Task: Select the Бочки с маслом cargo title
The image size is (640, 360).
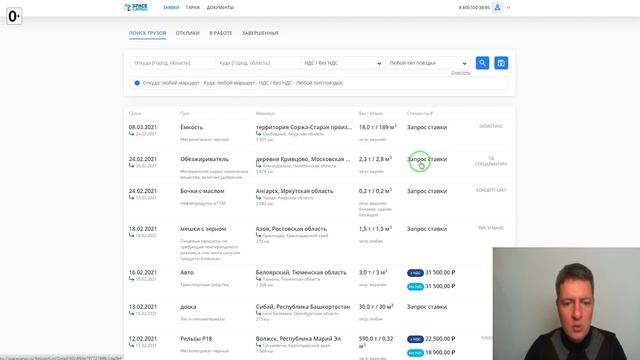Action: [202, 191]
